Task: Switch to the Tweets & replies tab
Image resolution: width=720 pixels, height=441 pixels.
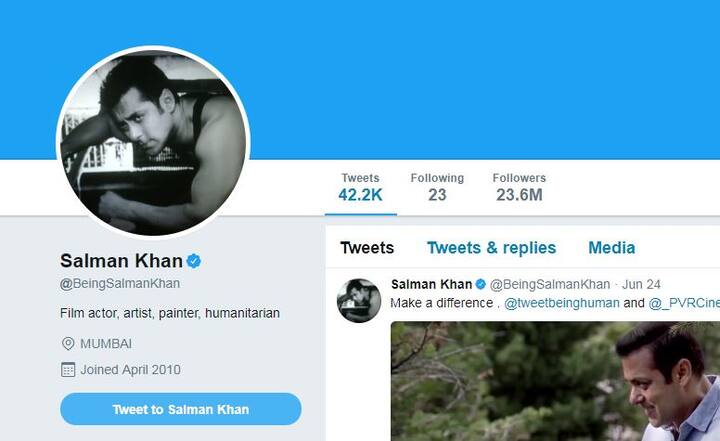Action: (x=491, y=248)
